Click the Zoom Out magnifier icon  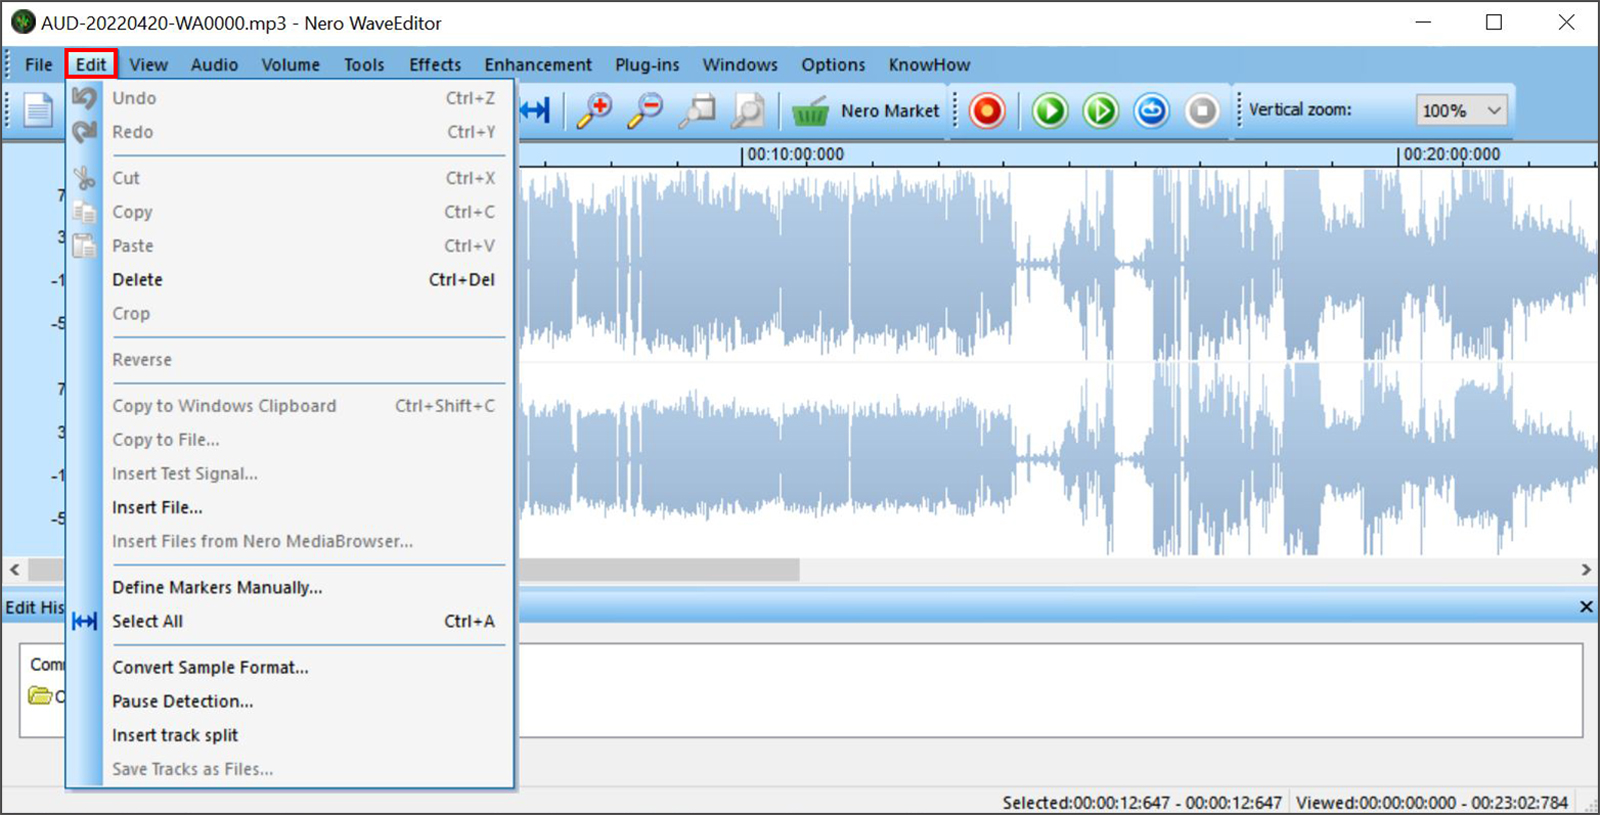645,110
